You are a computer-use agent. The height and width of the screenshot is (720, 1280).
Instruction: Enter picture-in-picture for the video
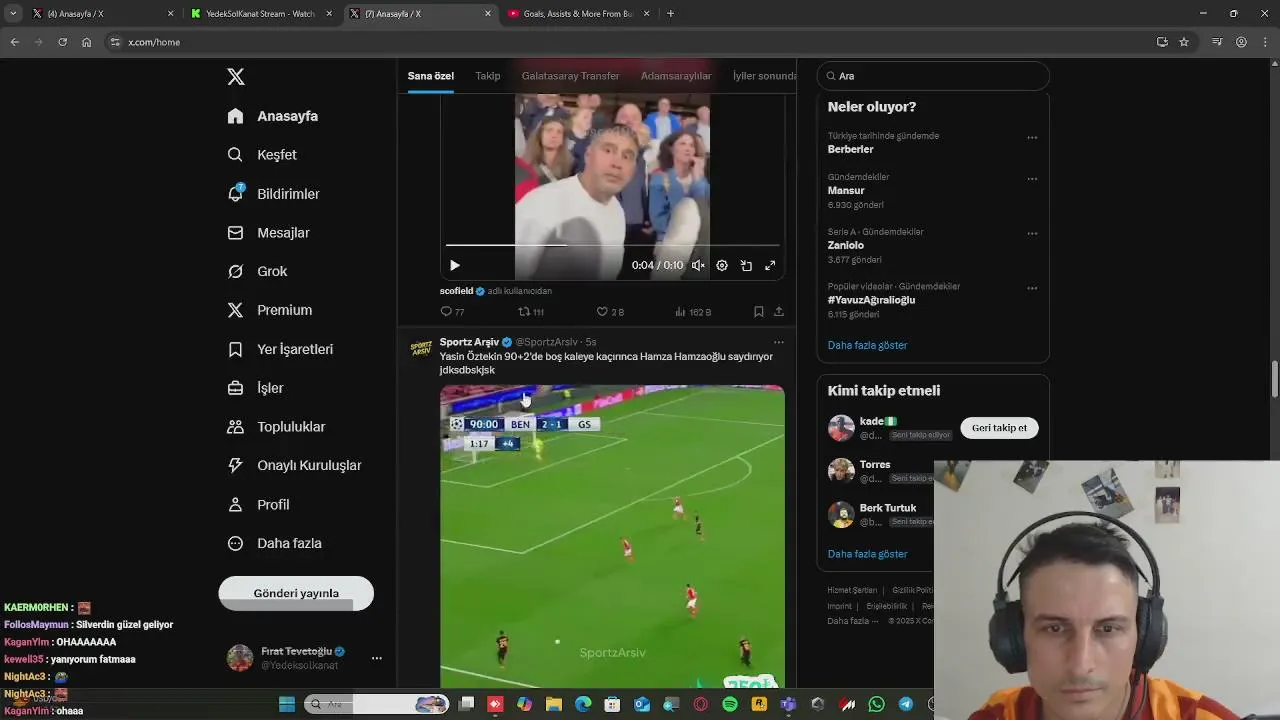[746, 266]
